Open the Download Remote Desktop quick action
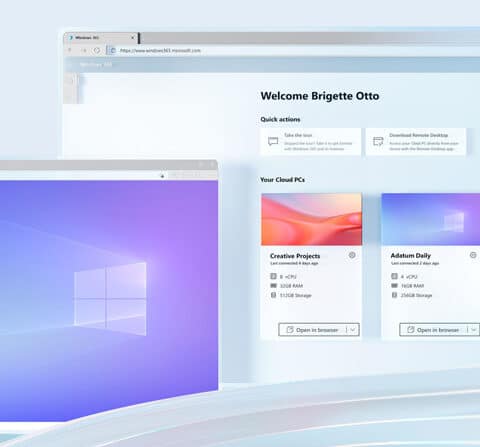The width and height of the screenshot is (480, 447). (416, 142)
